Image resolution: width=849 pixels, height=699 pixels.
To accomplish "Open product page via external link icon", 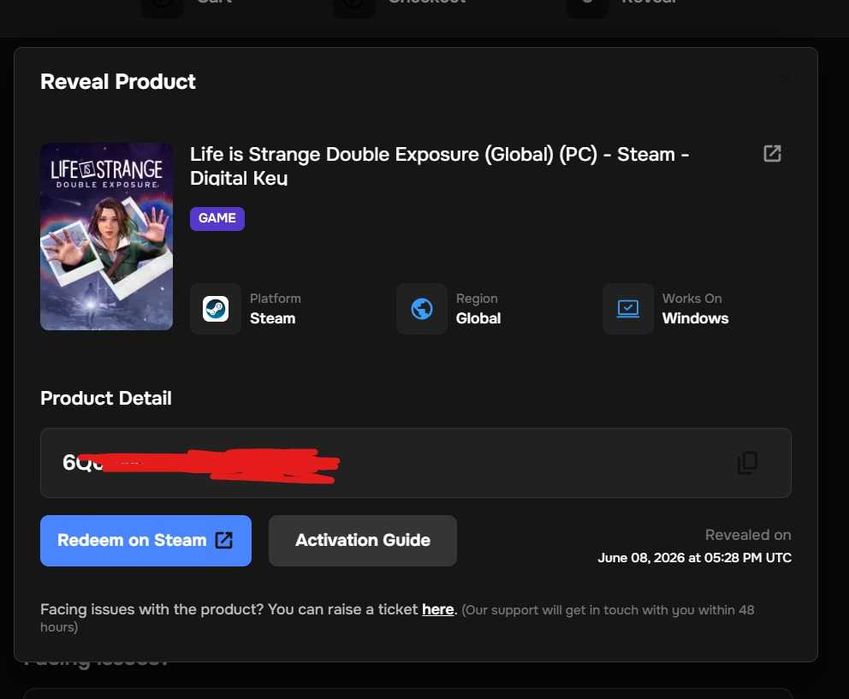I will click(x=772, y=154).
